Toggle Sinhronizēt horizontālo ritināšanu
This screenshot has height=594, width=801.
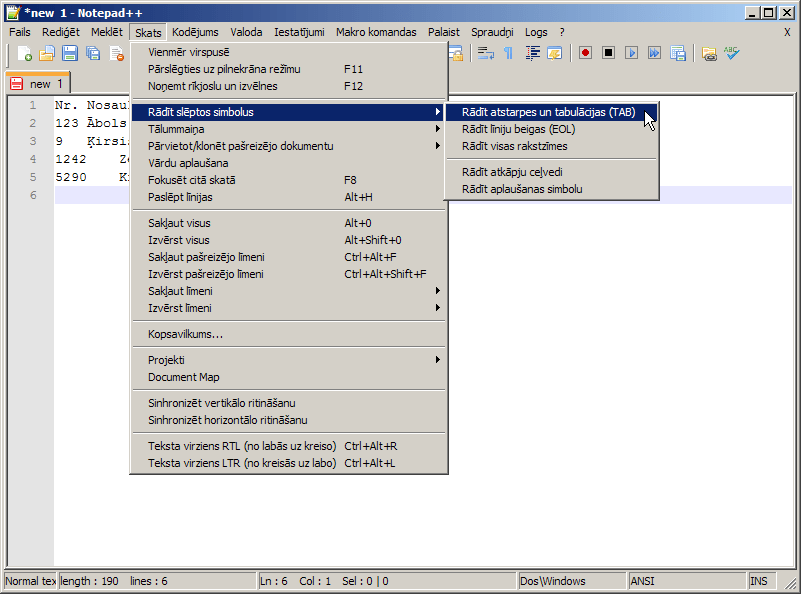289,420
